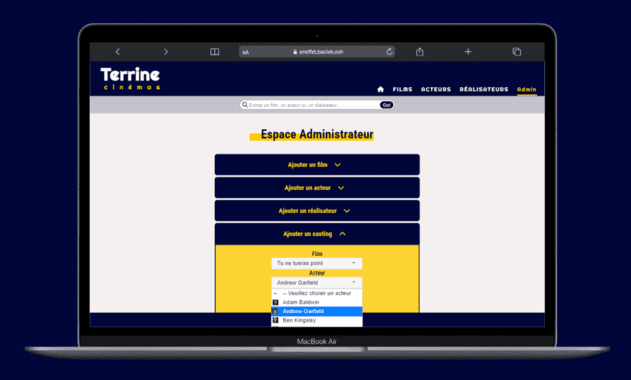Screen dimensions: 631x380
Task: Click the browser back arrow
Action: (x=118, y=52)
